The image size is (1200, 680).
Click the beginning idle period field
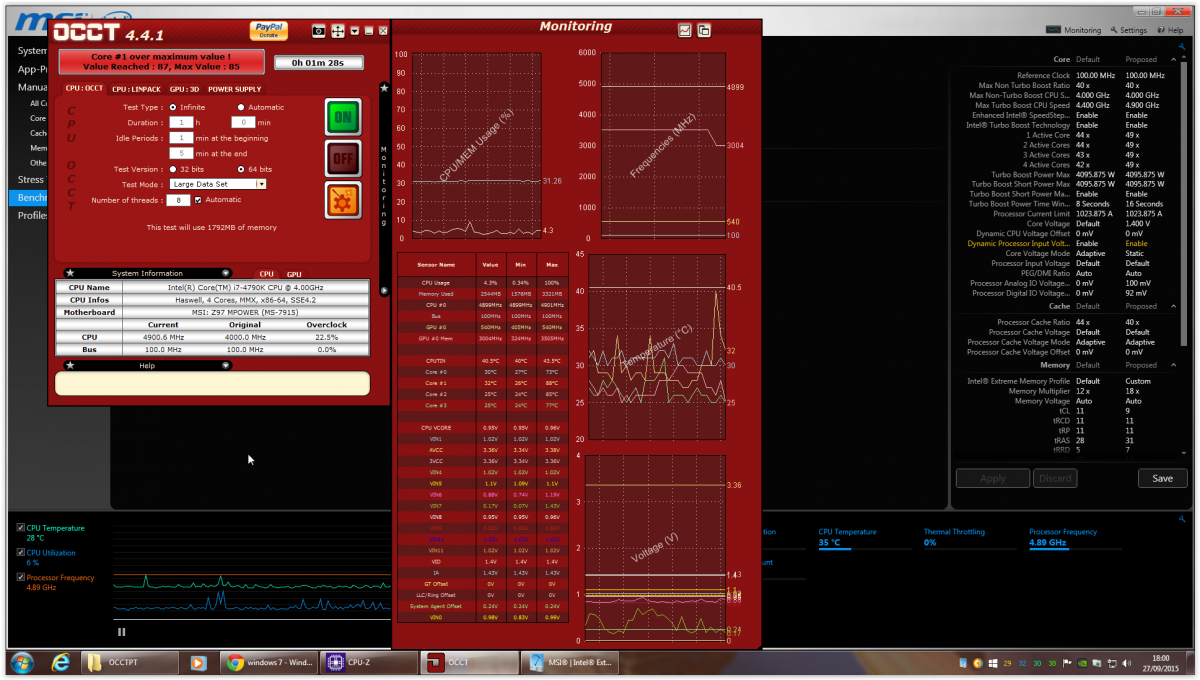pyautogui.click(x=181, y=137)
